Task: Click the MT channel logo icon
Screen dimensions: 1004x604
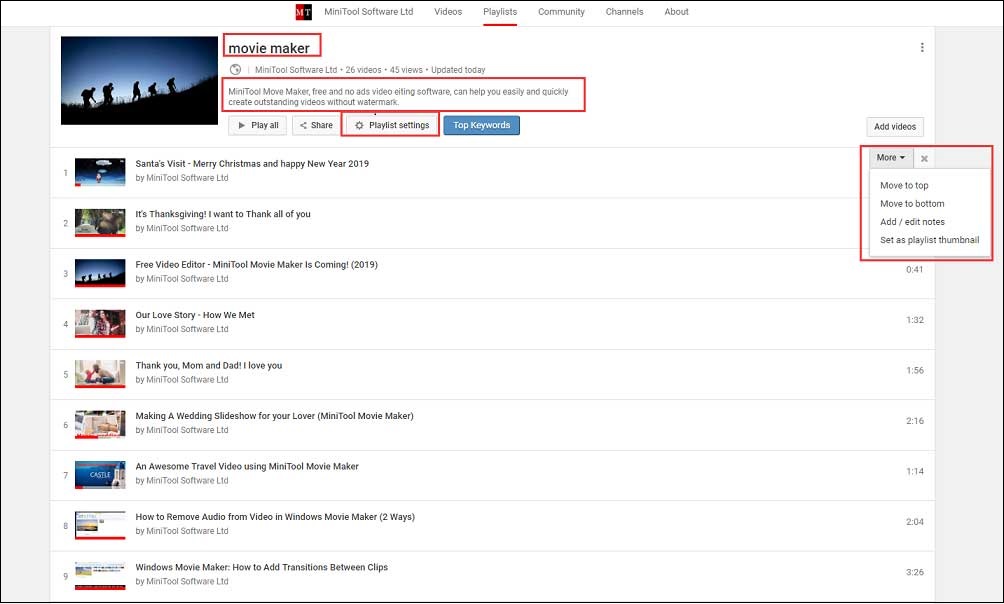Action: pos(302,12)
